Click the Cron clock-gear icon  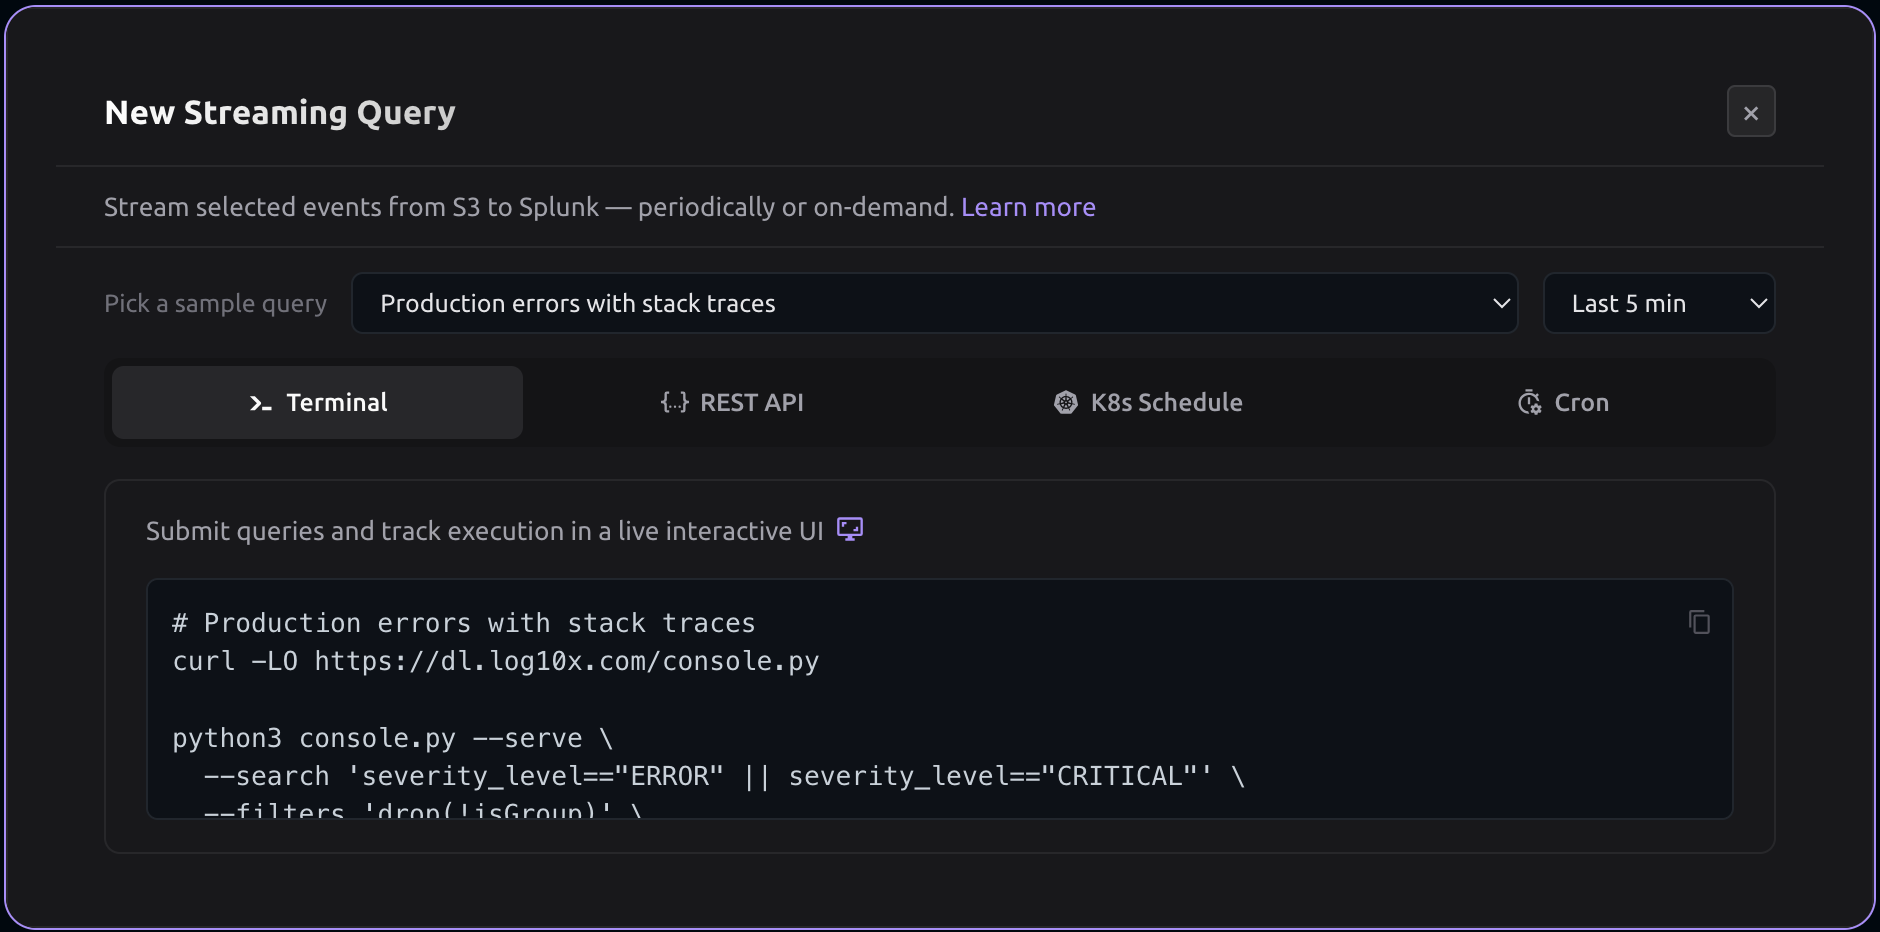click(x=1529, y=403)
